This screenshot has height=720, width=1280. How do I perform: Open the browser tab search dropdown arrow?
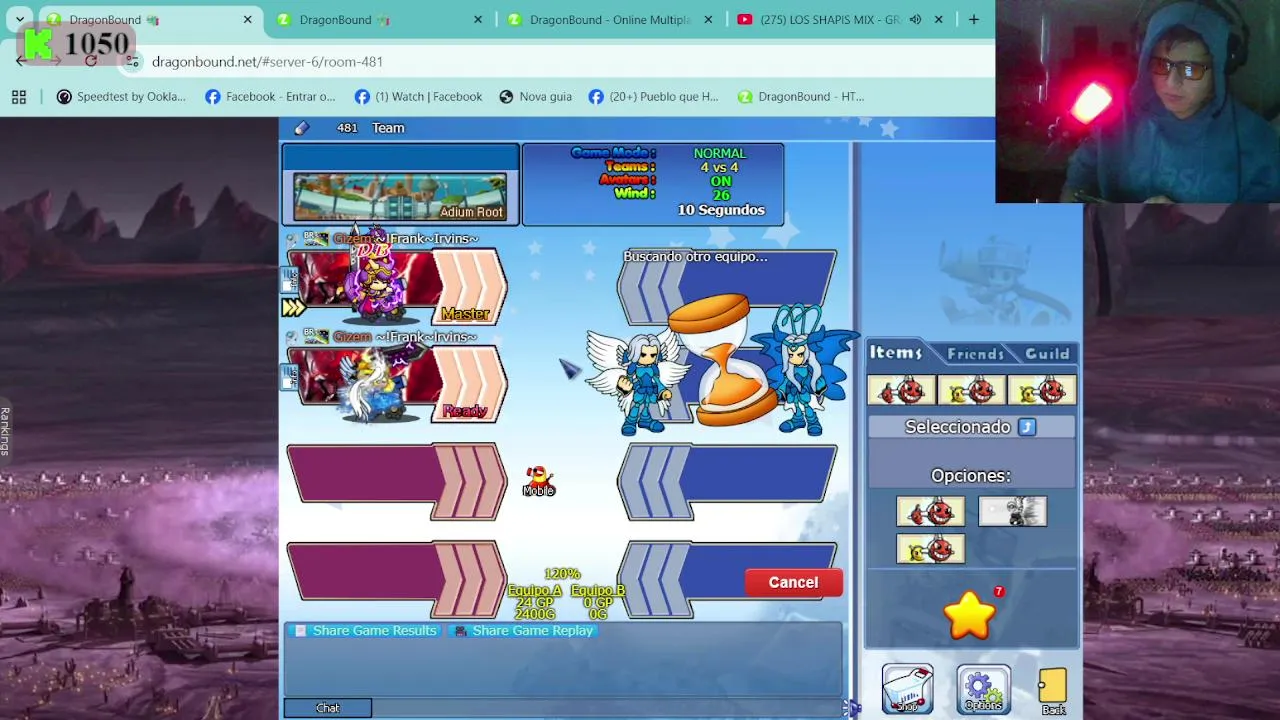click(20, 19)
